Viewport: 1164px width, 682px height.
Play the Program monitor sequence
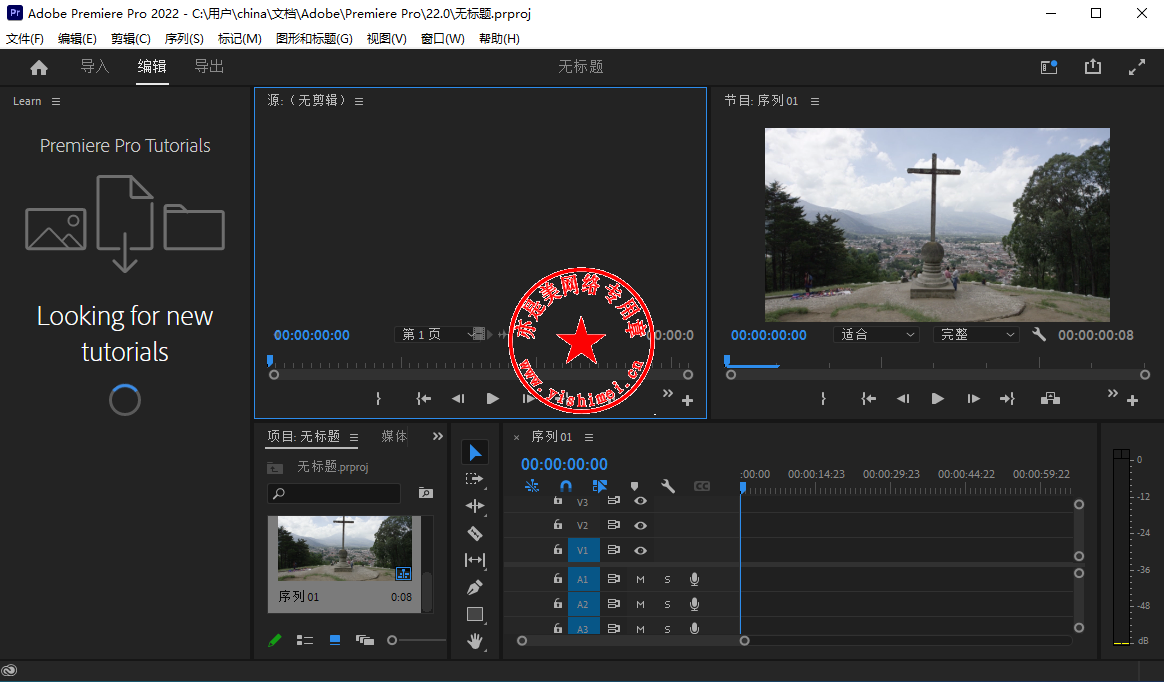coord(938,399)
